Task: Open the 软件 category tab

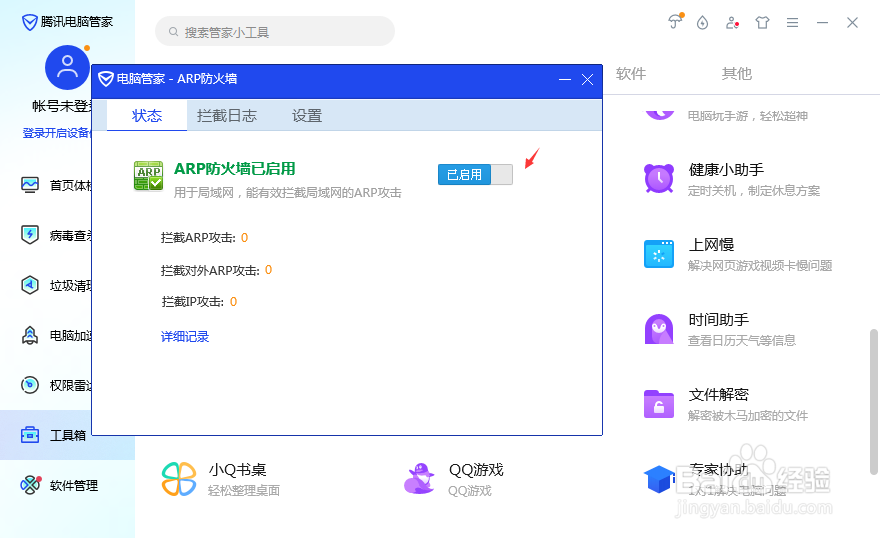Action: (631, 73)
